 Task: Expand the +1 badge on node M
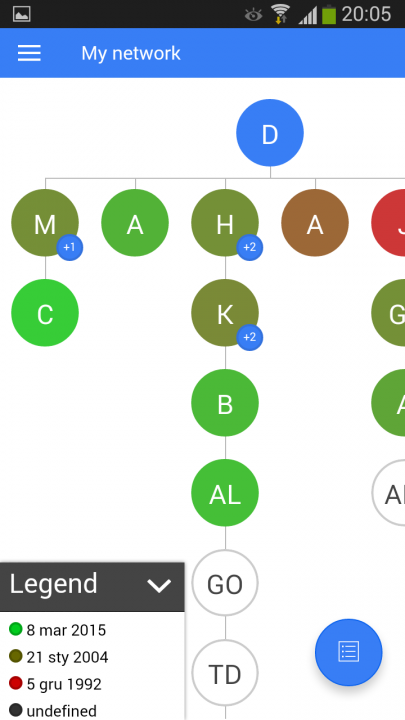click(x=69, y=248)
